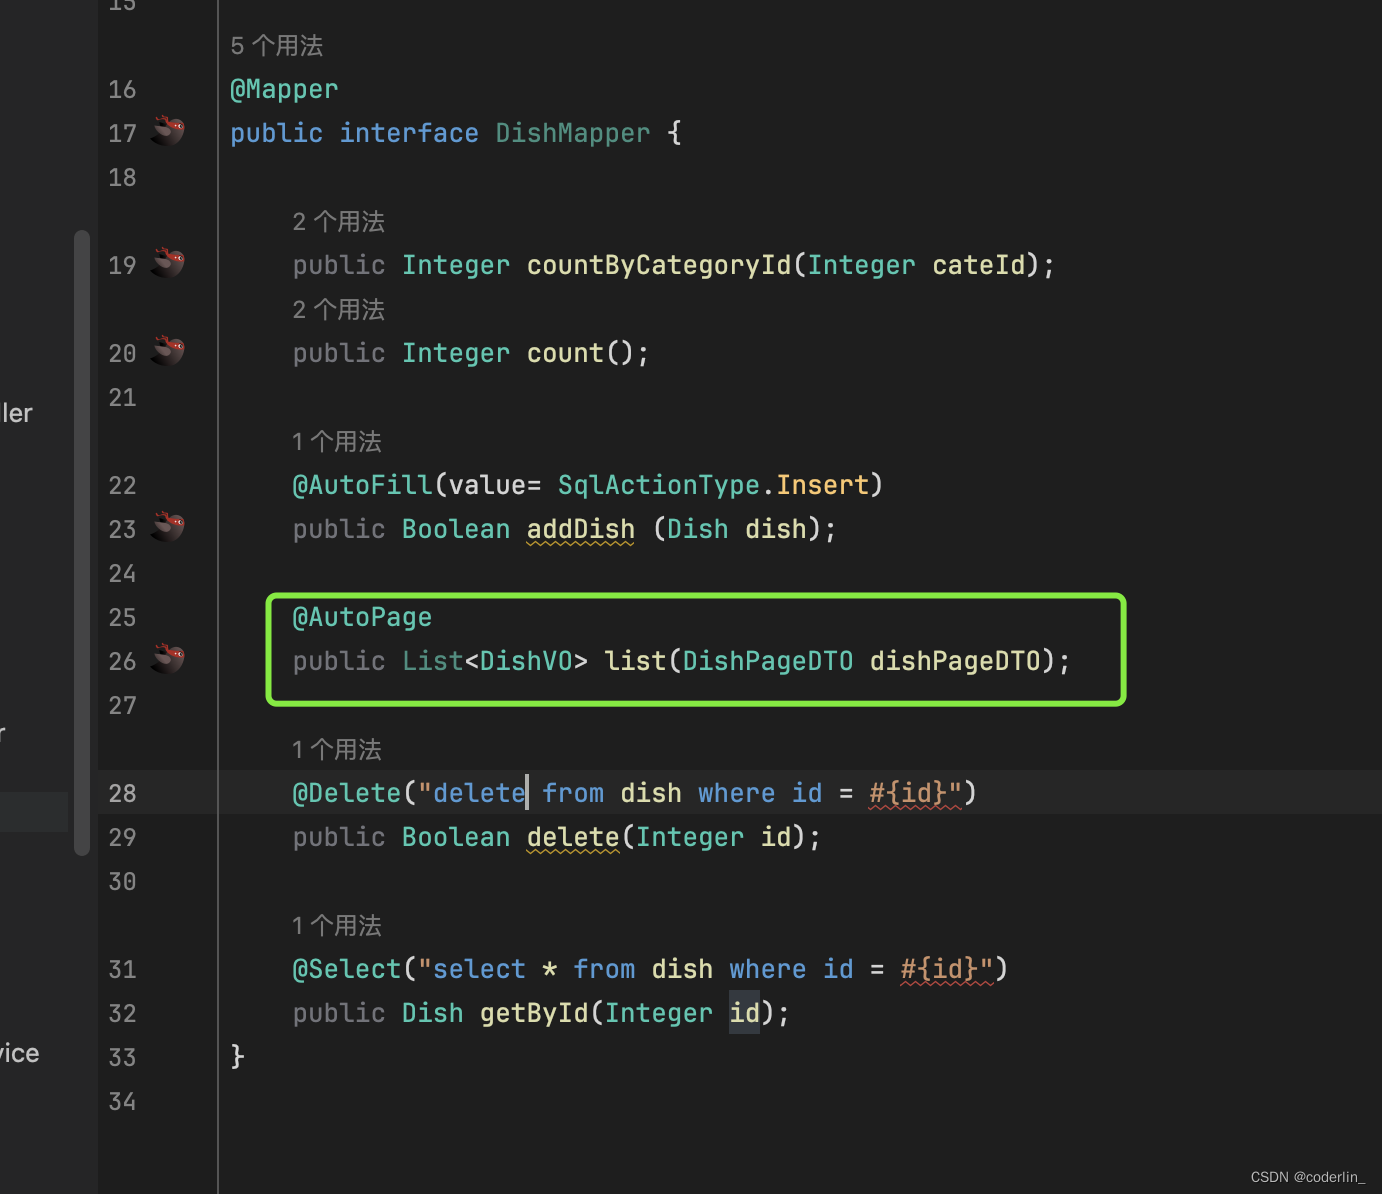Open the '1 个用法' hint above @Delete
Screen dimensions: 1382x1194
(337, 750)
